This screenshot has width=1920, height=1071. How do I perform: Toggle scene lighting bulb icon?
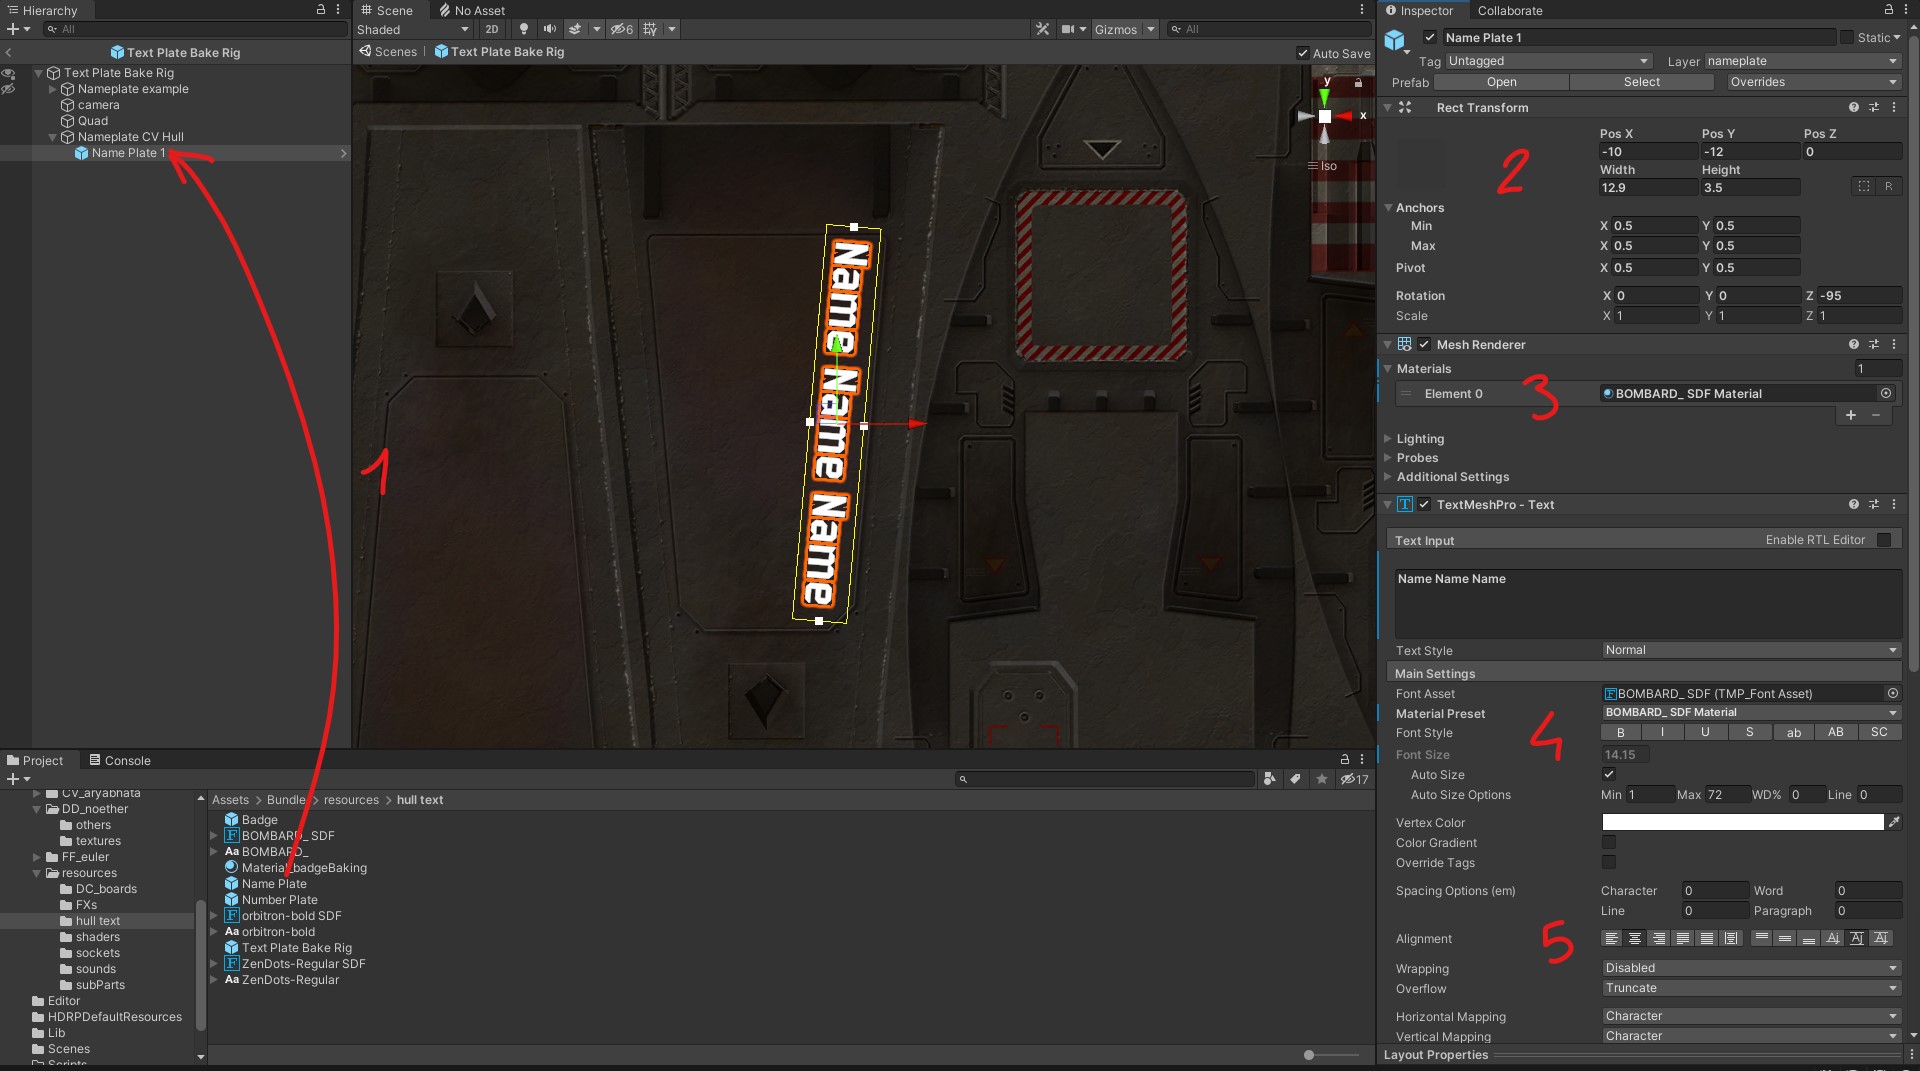(x=523, y=29)
